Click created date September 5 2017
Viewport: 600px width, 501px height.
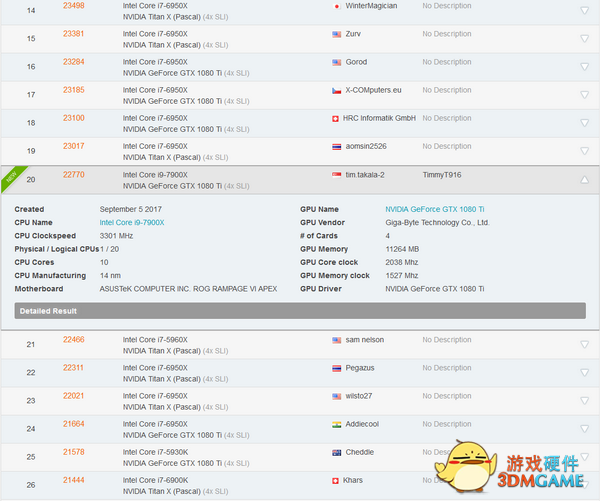(130, 209)
